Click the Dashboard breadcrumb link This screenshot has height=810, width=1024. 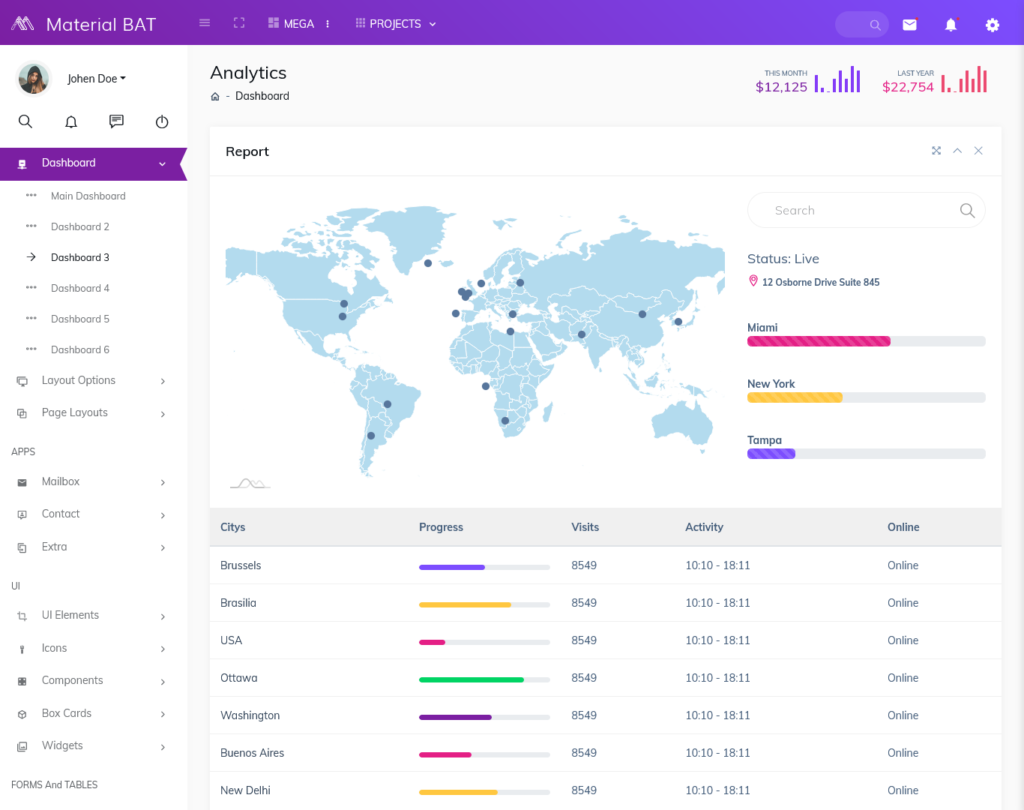coord(262,96)
